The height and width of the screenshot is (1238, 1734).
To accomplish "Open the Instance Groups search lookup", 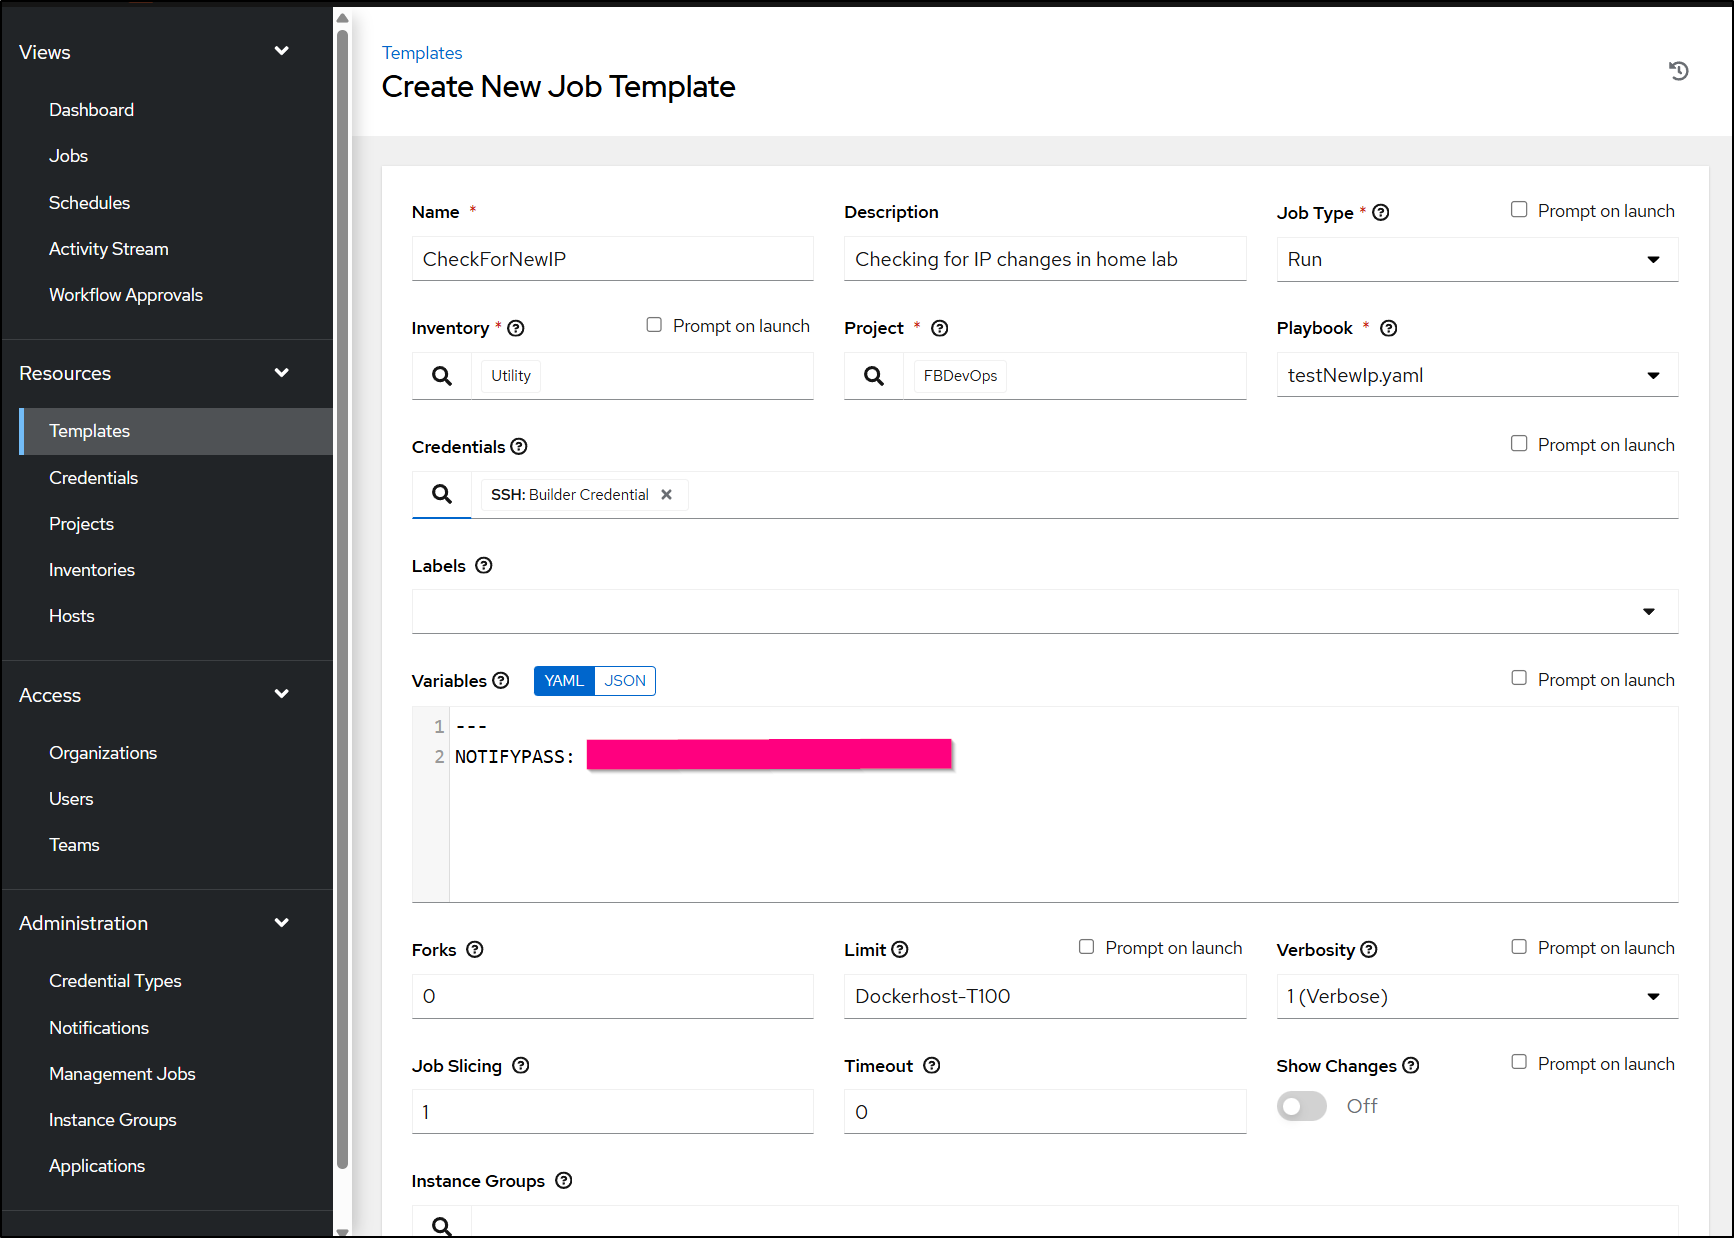I will [441, 1222].
